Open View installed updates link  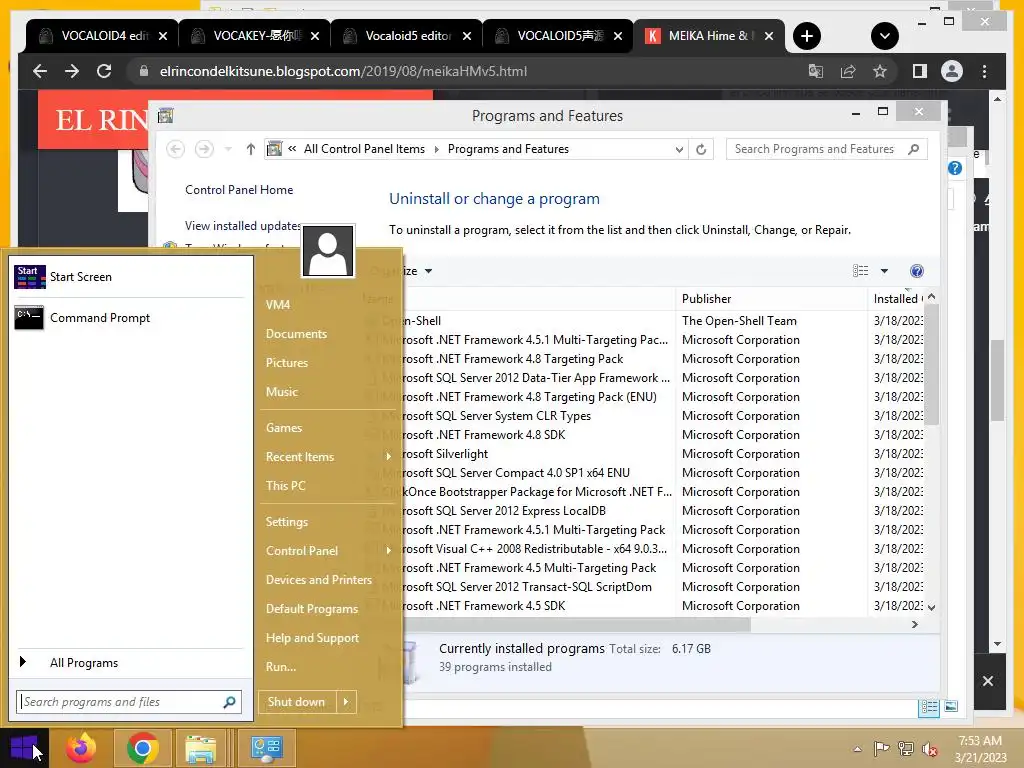coord(243,226)
